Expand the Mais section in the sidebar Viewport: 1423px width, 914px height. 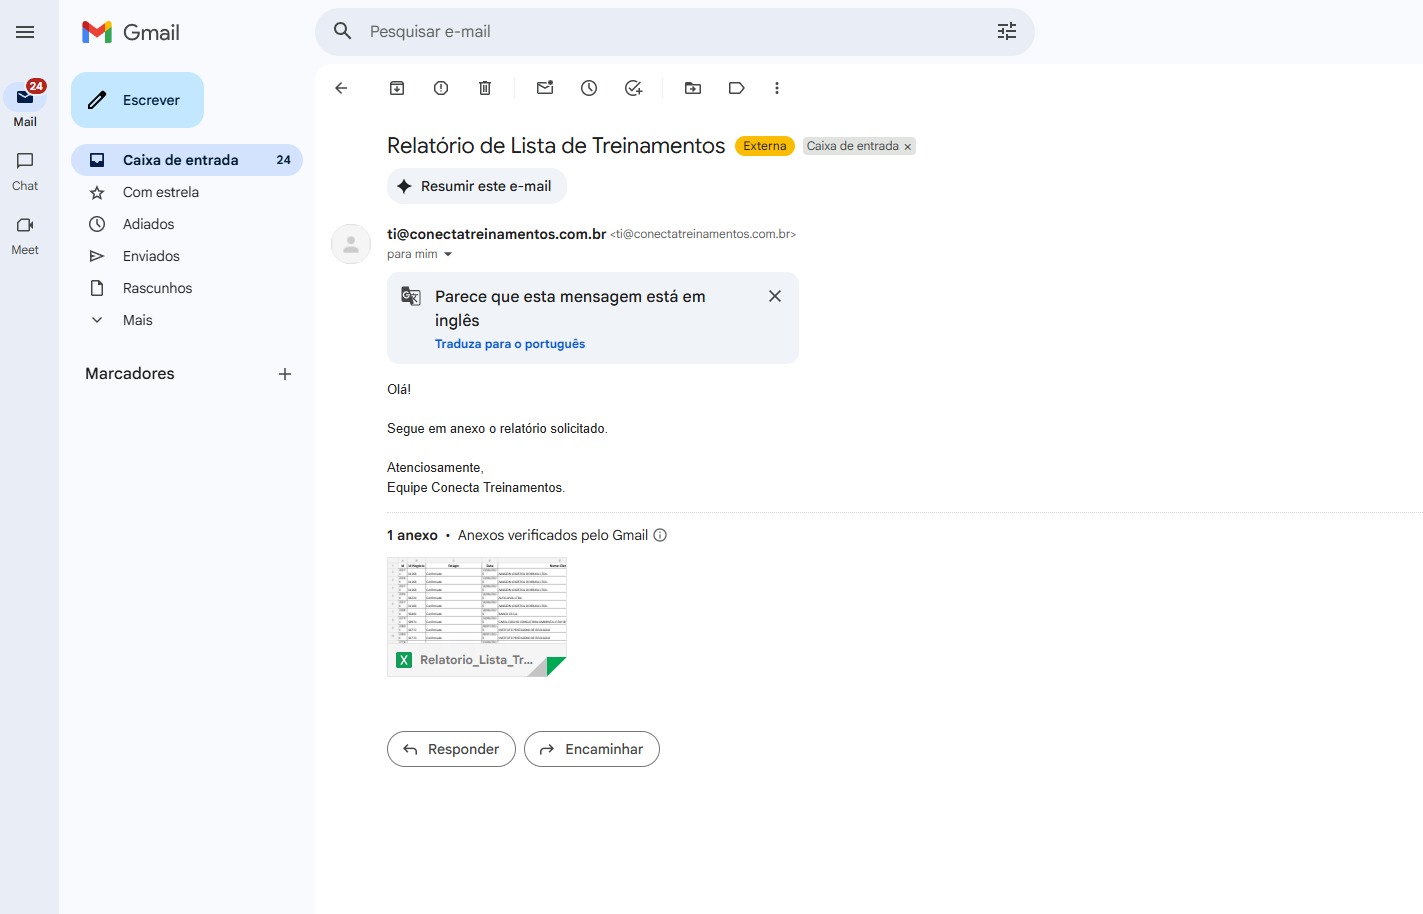(x=137, y=320)
